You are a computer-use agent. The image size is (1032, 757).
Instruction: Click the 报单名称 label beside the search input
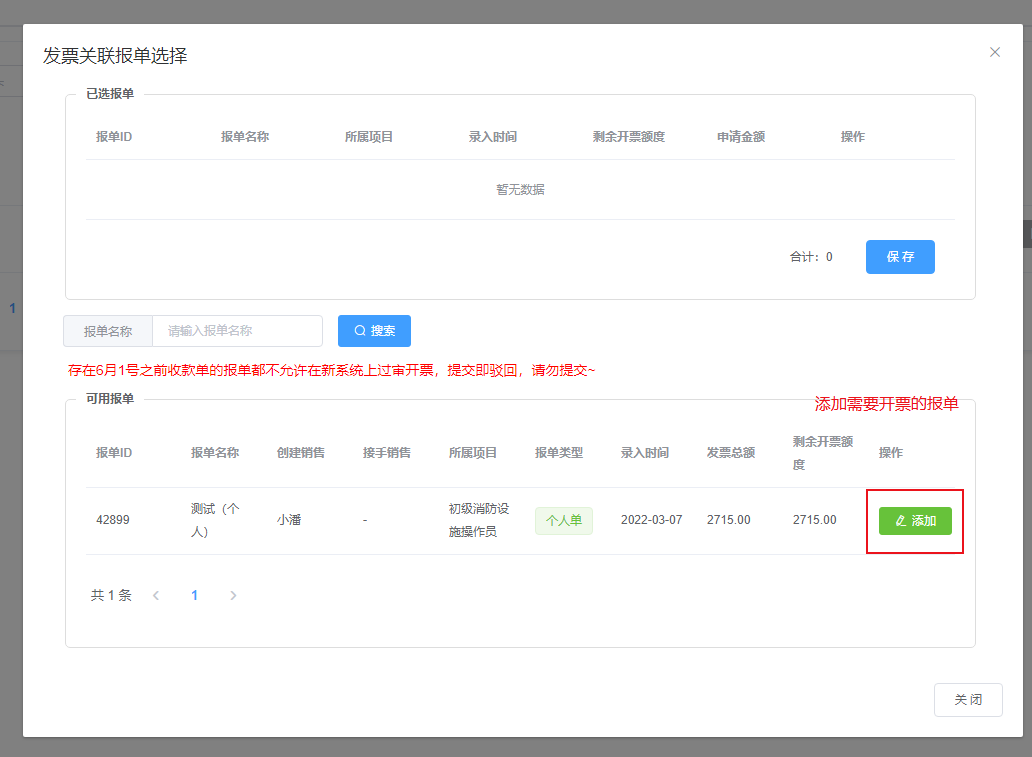tap(108, 331)
